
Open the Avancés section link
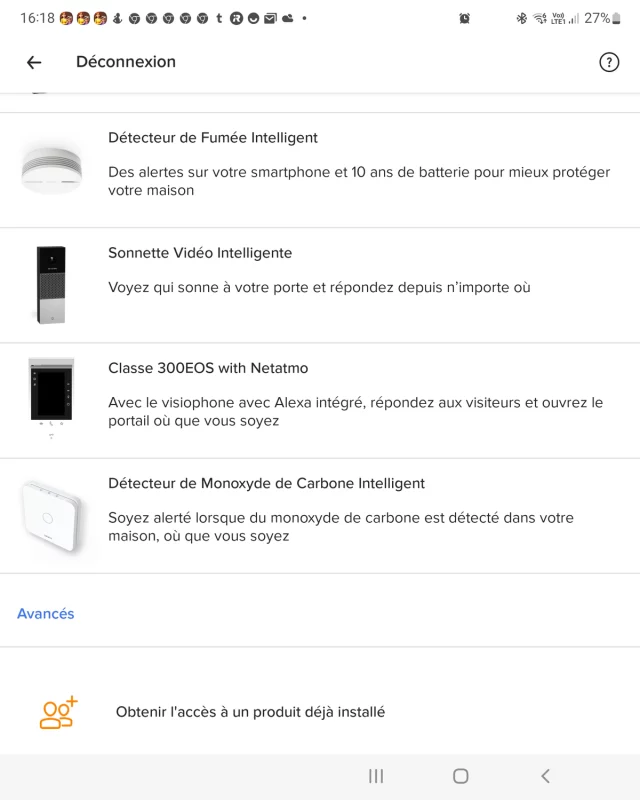coord(46,614)
